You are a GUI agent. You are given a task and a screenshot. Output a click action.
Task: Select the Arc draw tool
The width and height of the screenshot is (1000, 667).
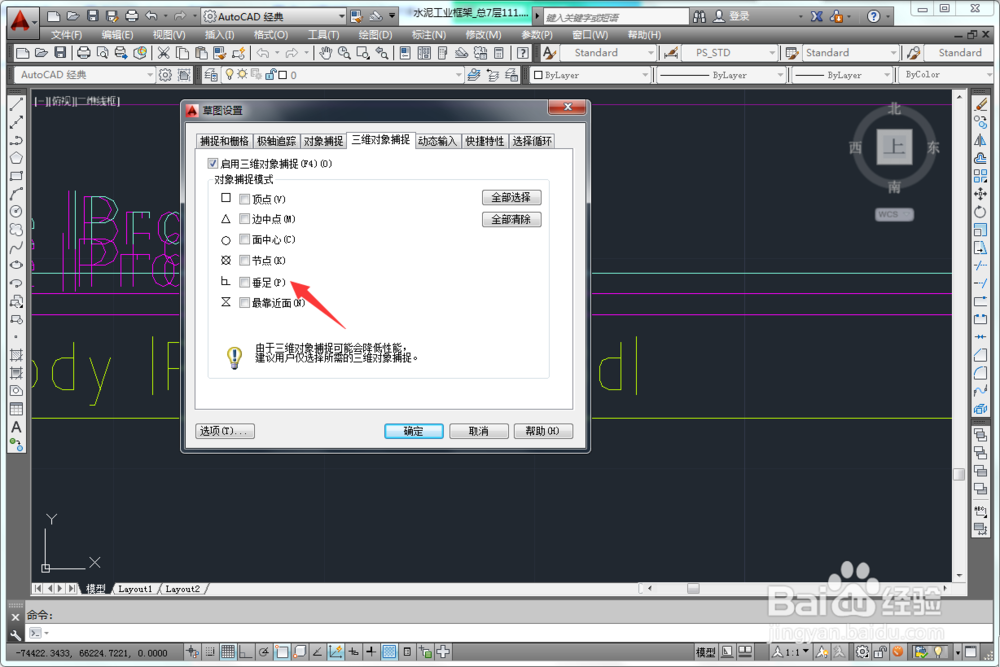(16, 193)
